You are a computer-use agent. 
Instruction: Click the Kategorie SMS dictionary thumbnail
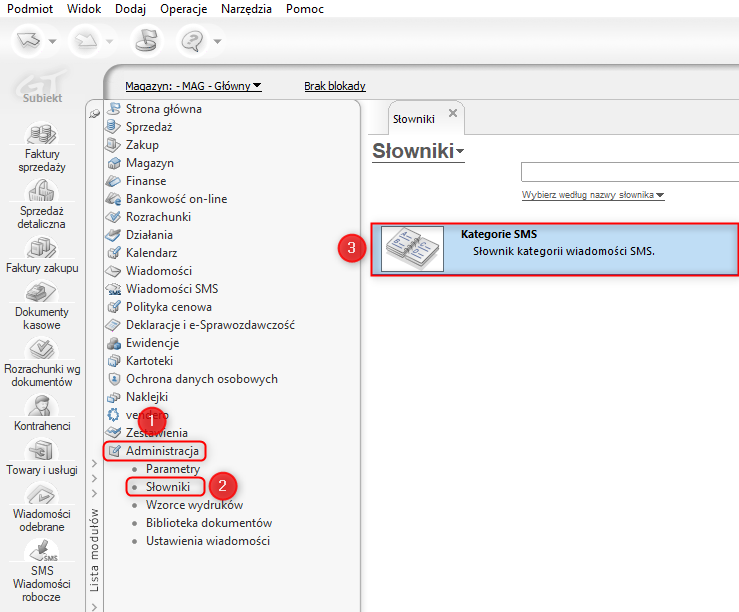(x=412, y=249)
